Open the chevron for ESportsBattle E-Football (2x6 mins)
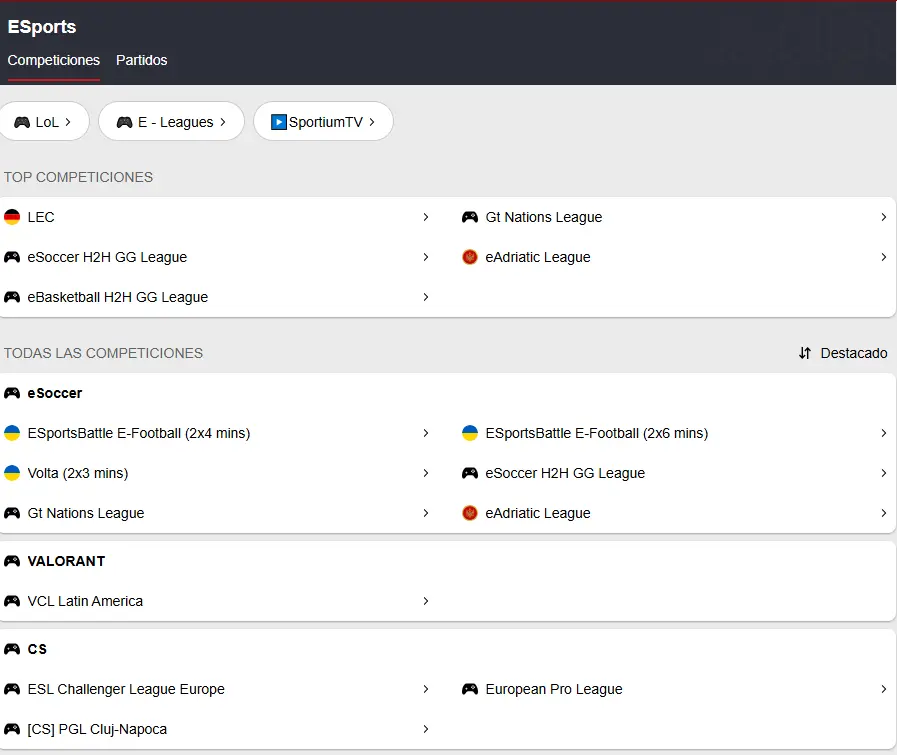Screen dimensions: 897x755 883,433
